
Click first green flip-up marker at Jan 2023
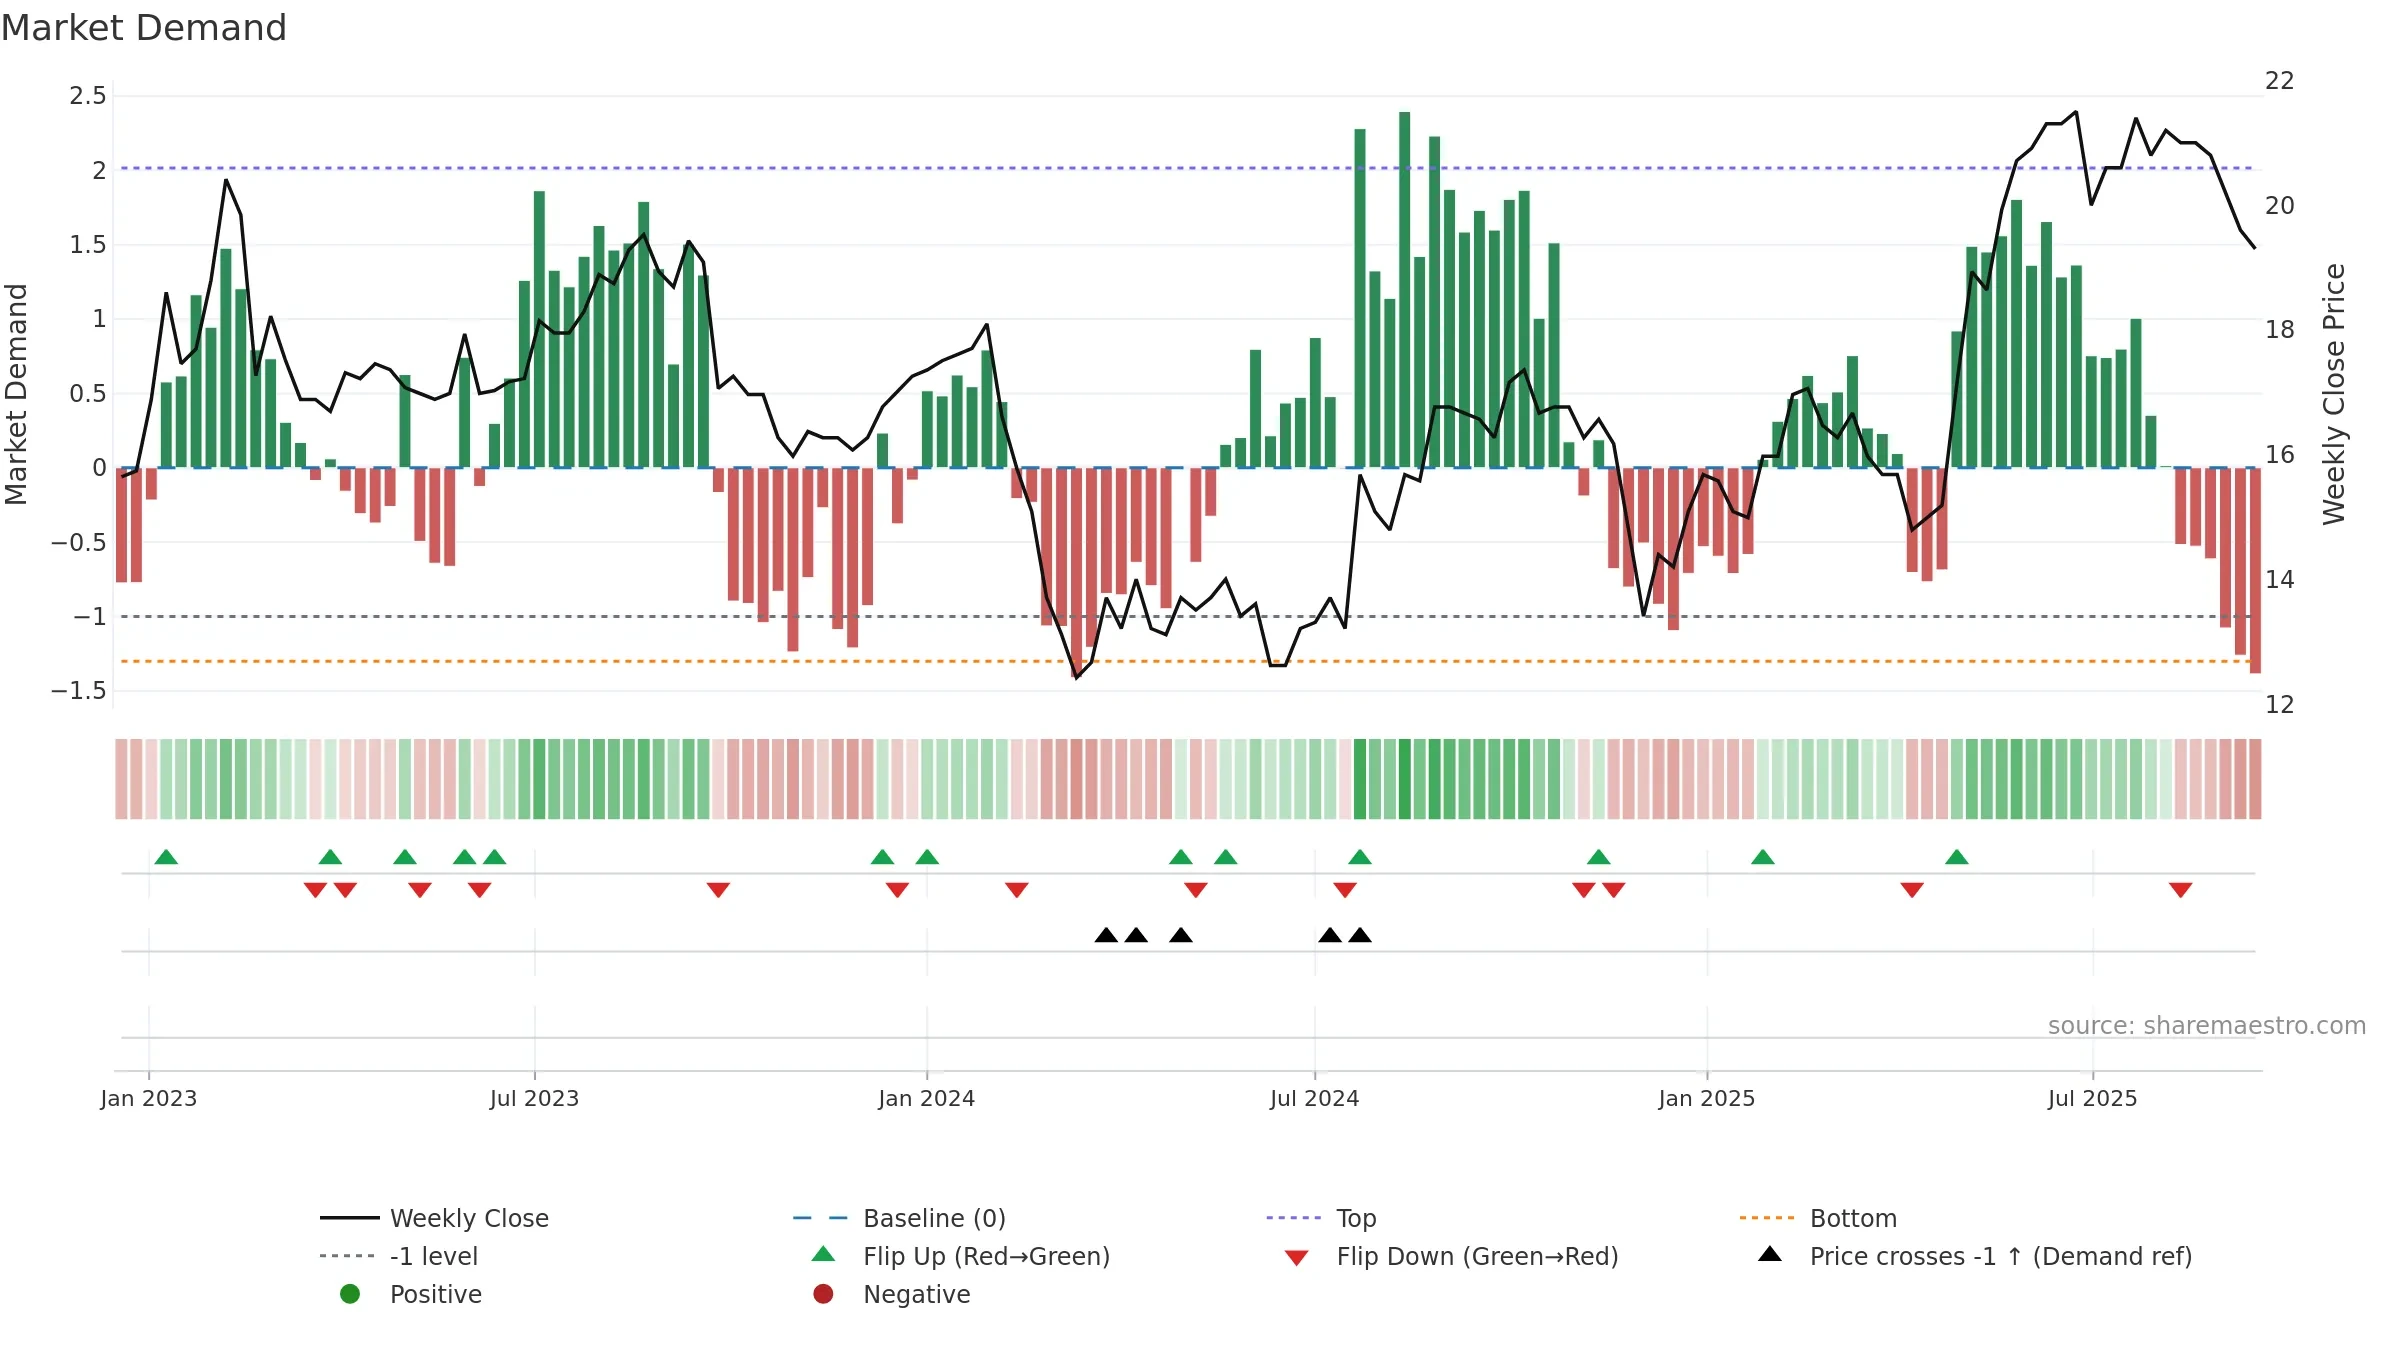coord(166,857)
